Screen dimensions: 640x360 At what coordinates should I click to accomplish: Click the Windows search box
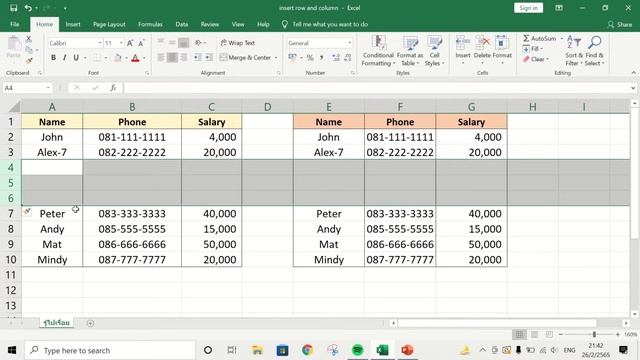110,350
